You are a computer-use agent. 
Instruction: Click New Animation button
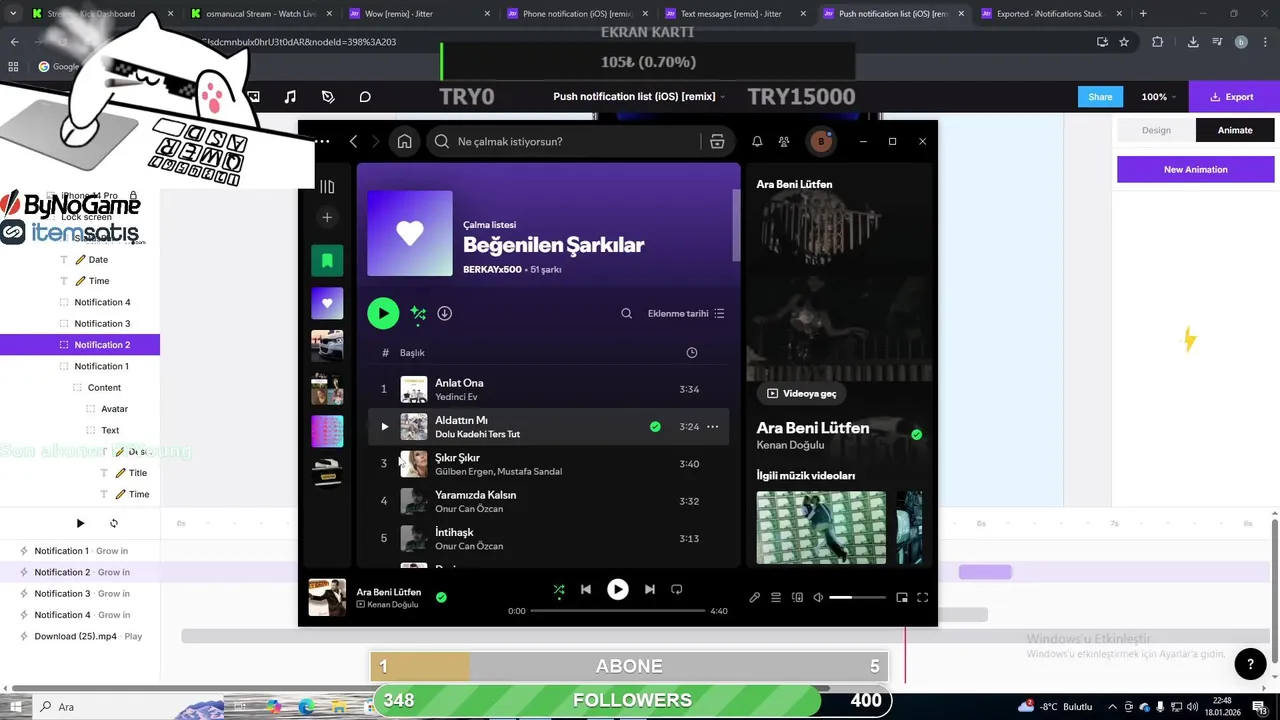tap(1195, 169)
